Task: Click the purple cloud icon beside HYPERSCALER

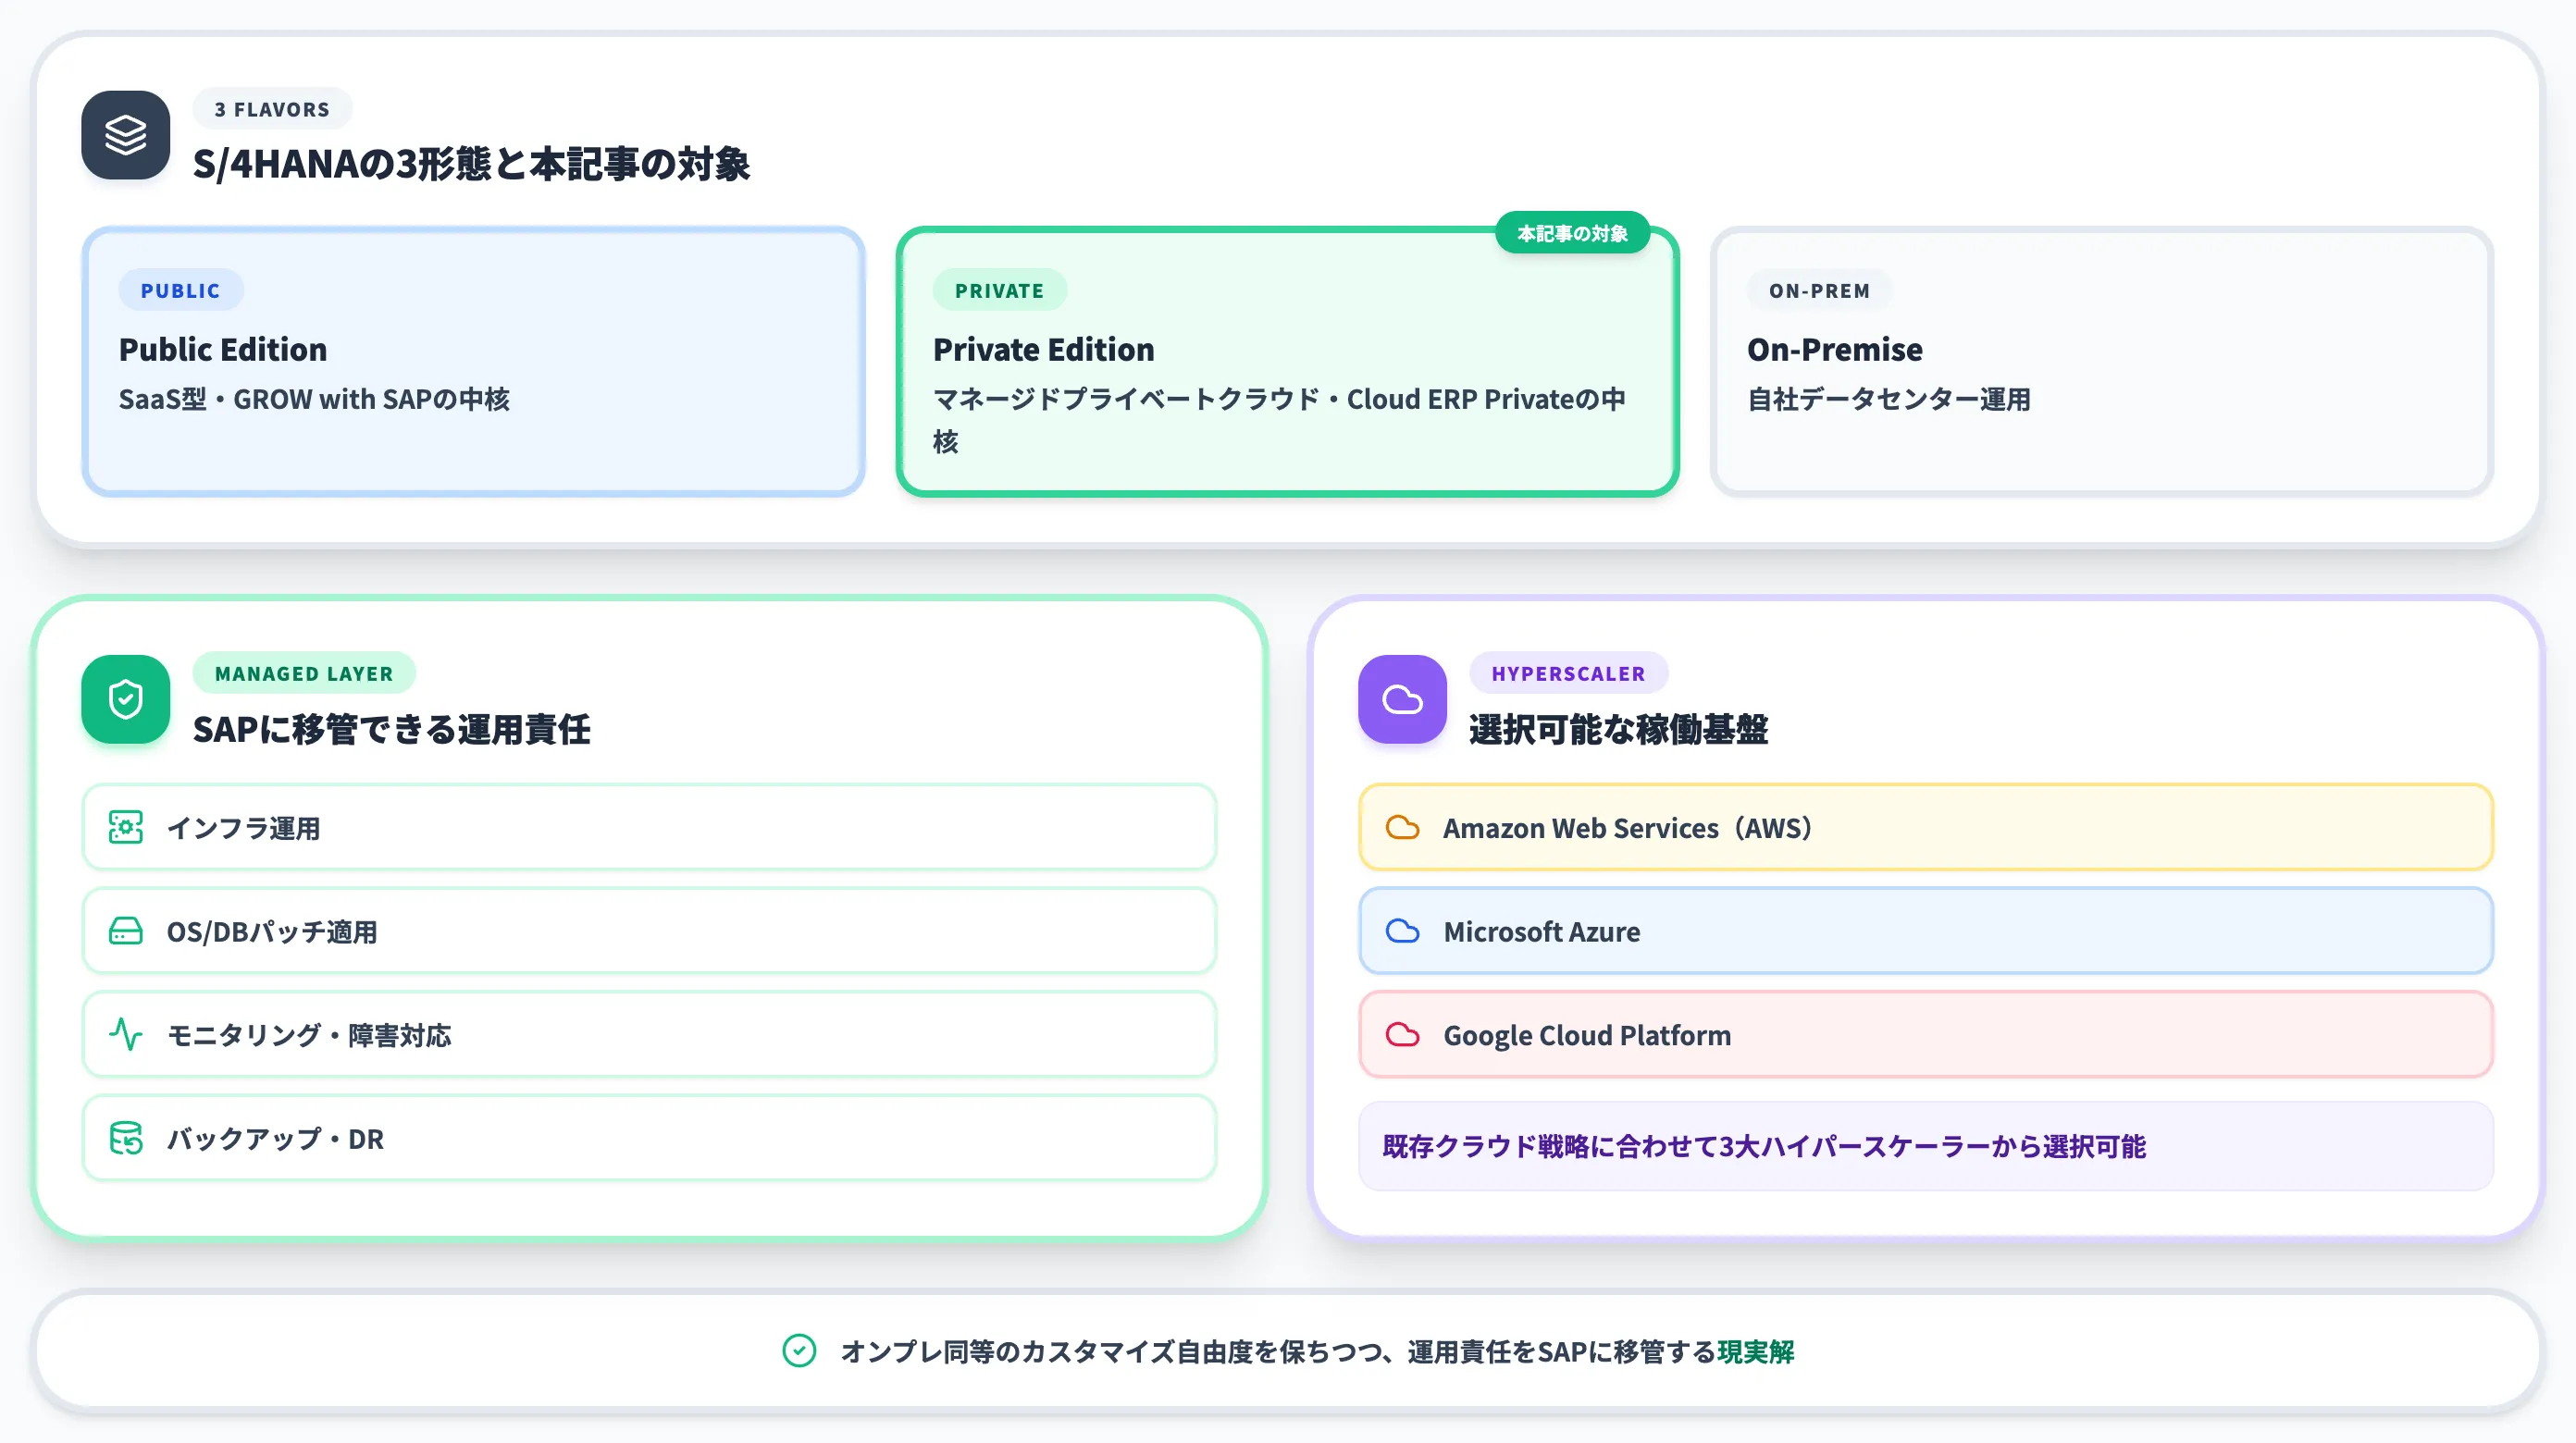Action: click(1402, 699)
